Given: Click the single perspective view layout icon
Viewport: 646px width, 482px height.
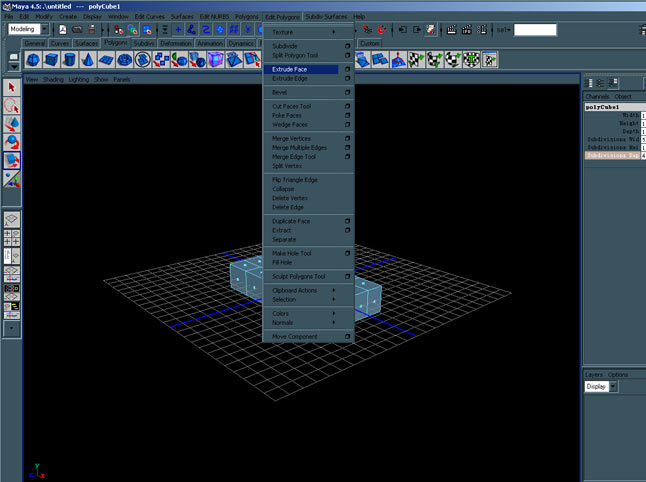Looking at the screenshot, I should pos(12,219).
